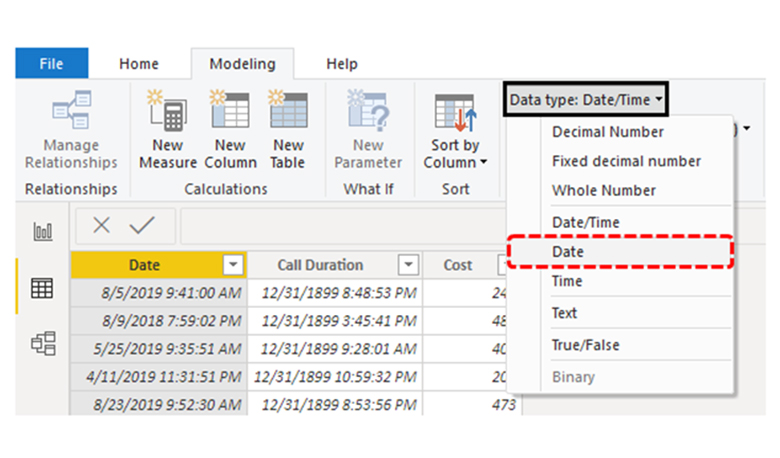Click the formula bar input field
780x458 pixels.
(343, 226)
